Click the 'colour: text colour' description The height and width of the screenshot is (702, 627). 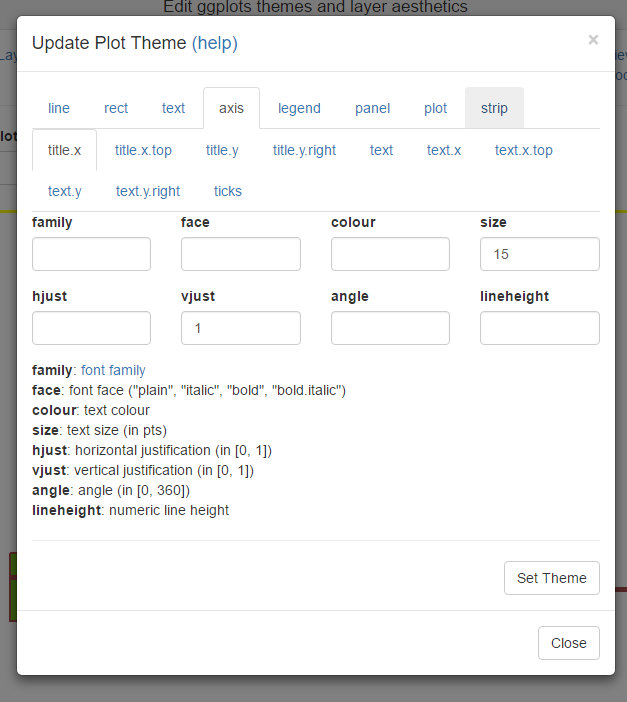click(91, 410)
